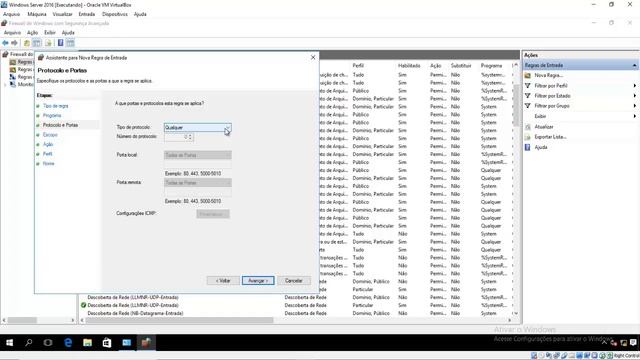Switch to Server Manager on the taskbar

[127, 343]
